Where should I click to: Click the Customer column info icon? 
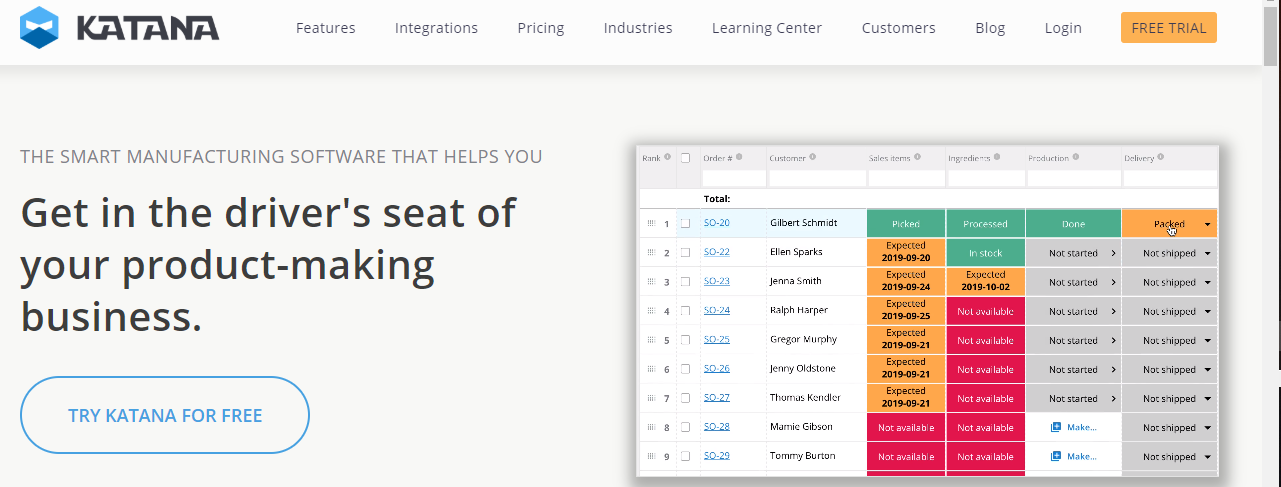coord(812,157)
